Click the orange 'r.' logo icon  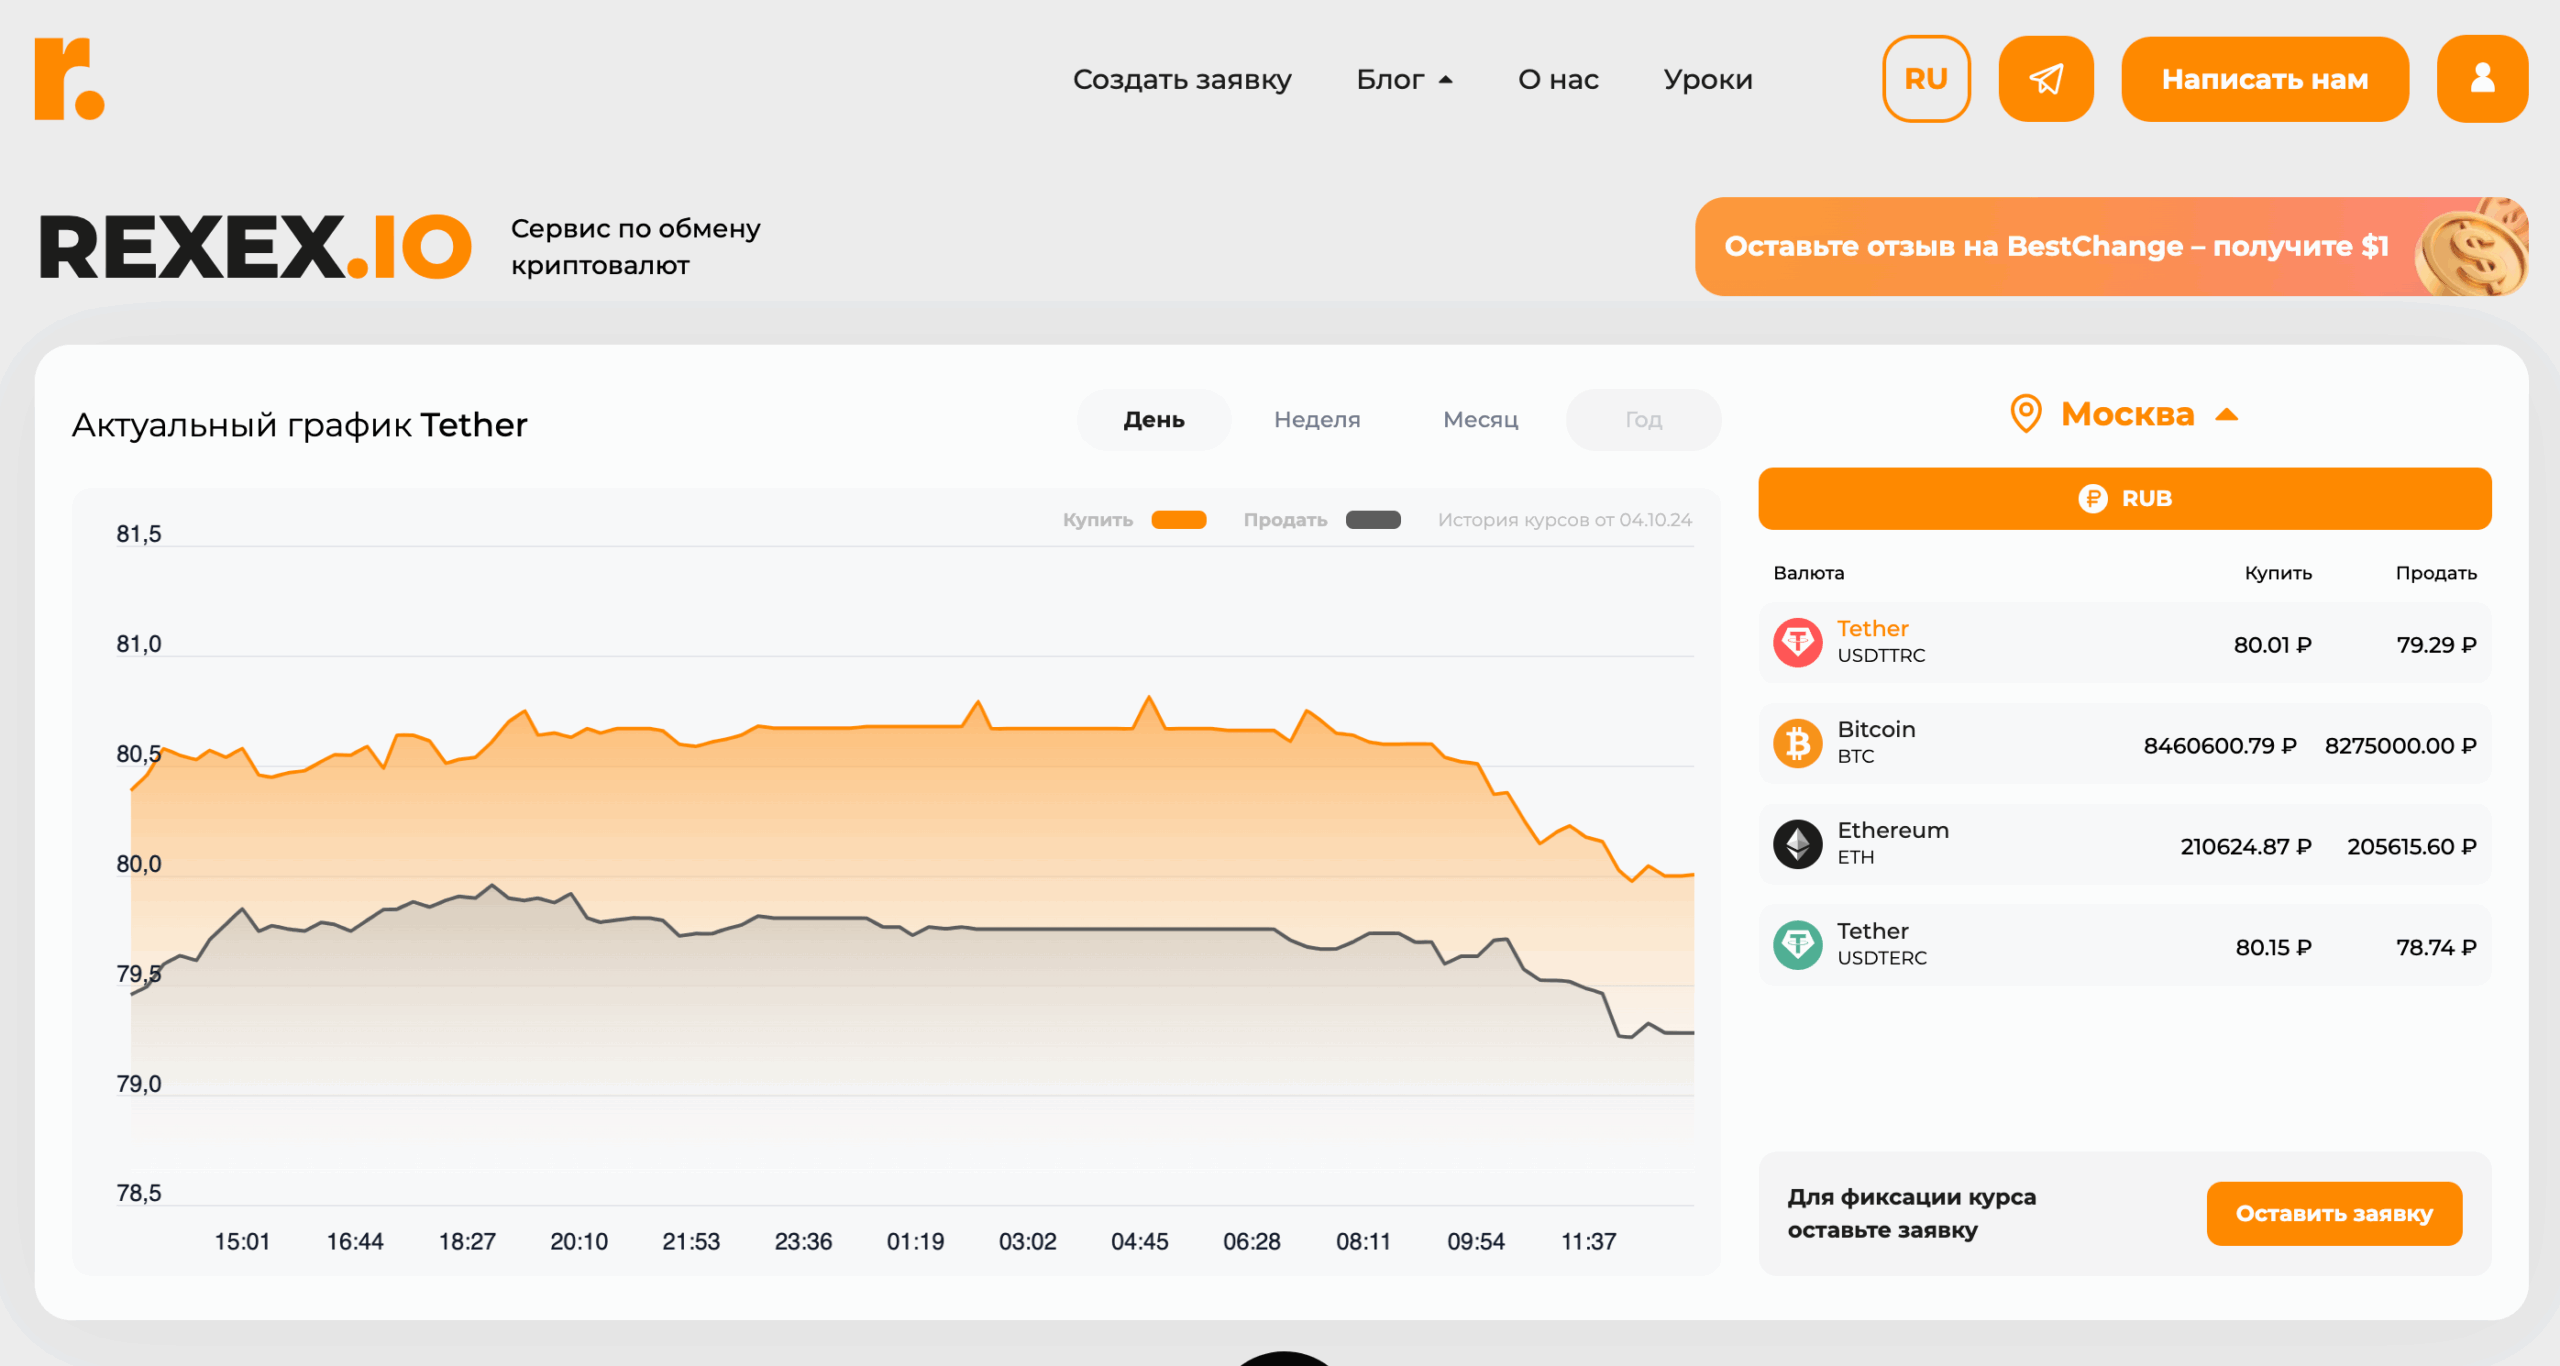(x=69, y=79)
